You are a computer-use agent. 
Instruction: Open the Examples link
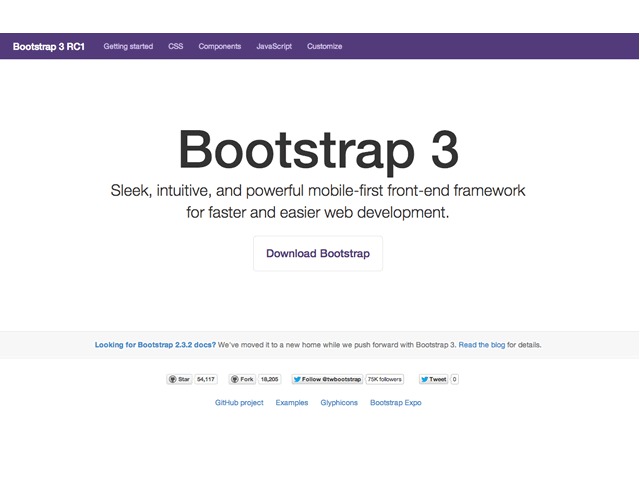pyautogui.click(x=292, y=403)
